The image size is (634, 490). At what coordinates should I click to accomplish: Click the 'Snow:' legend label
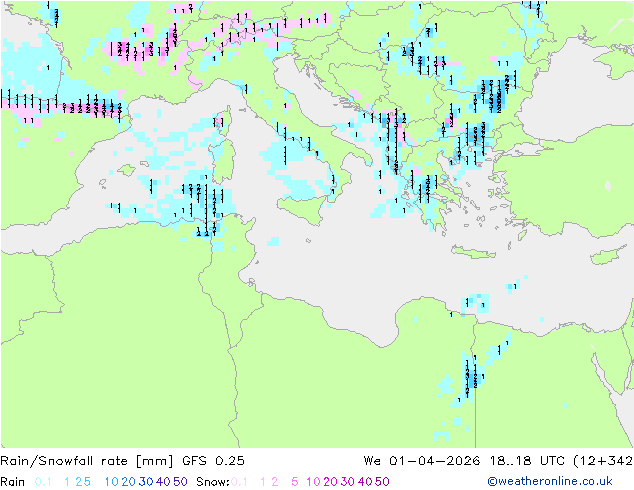pyautogui.click(x=213, y=482)
